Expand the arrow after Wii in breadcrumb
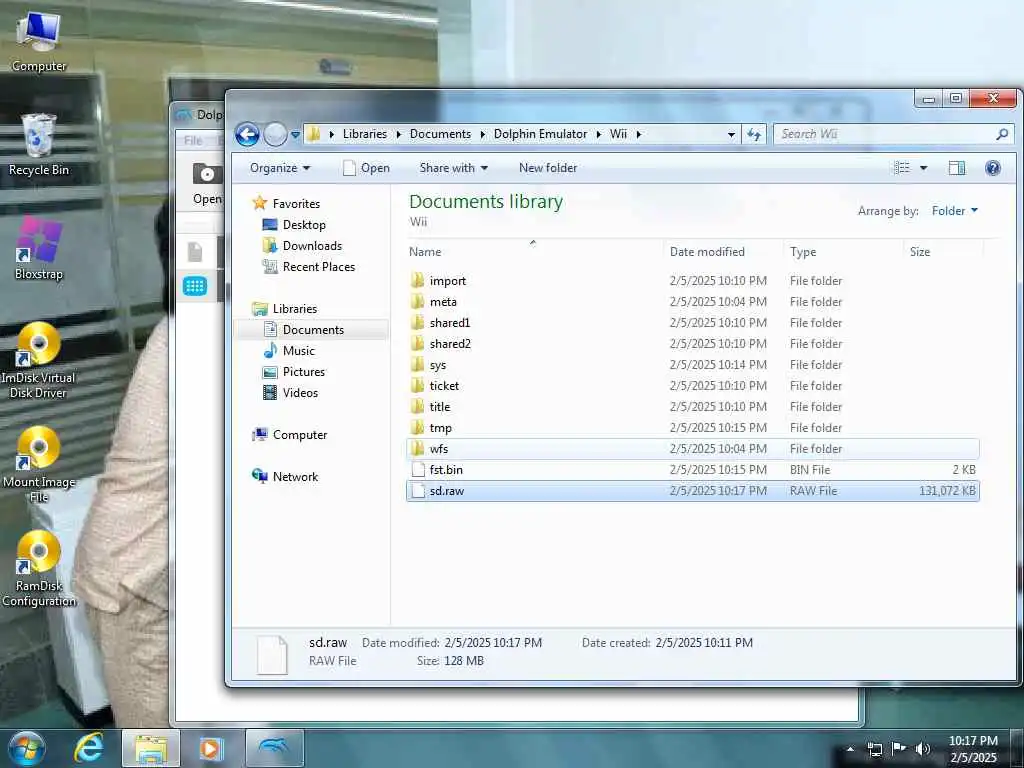This screenshot has width=1024, height=768. click(x=639, y=134)
